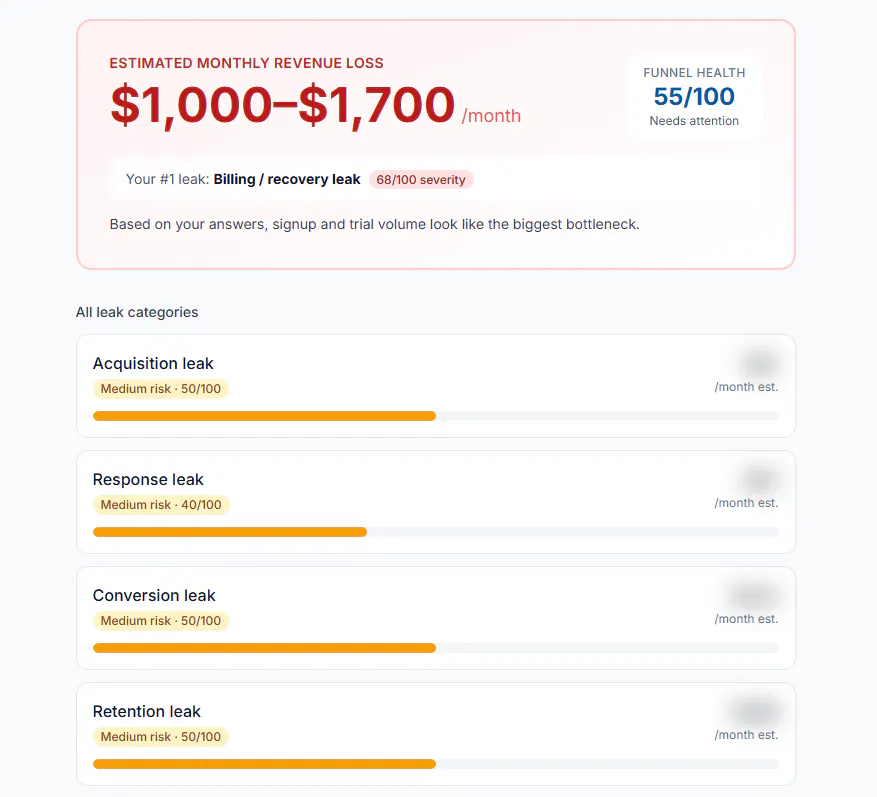Click Conversion's Medium risk 50/100 badge
The height and width of the screenshot is (797, 877).
tap(161, 621)
